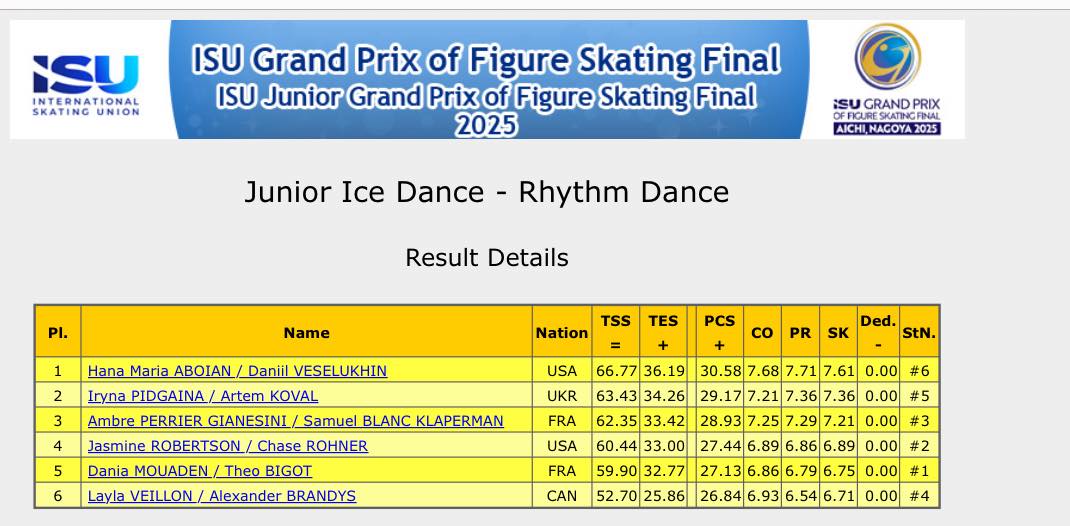Open Iryna PIDGAINA / Artem KOVAL link

click(203, 396)
